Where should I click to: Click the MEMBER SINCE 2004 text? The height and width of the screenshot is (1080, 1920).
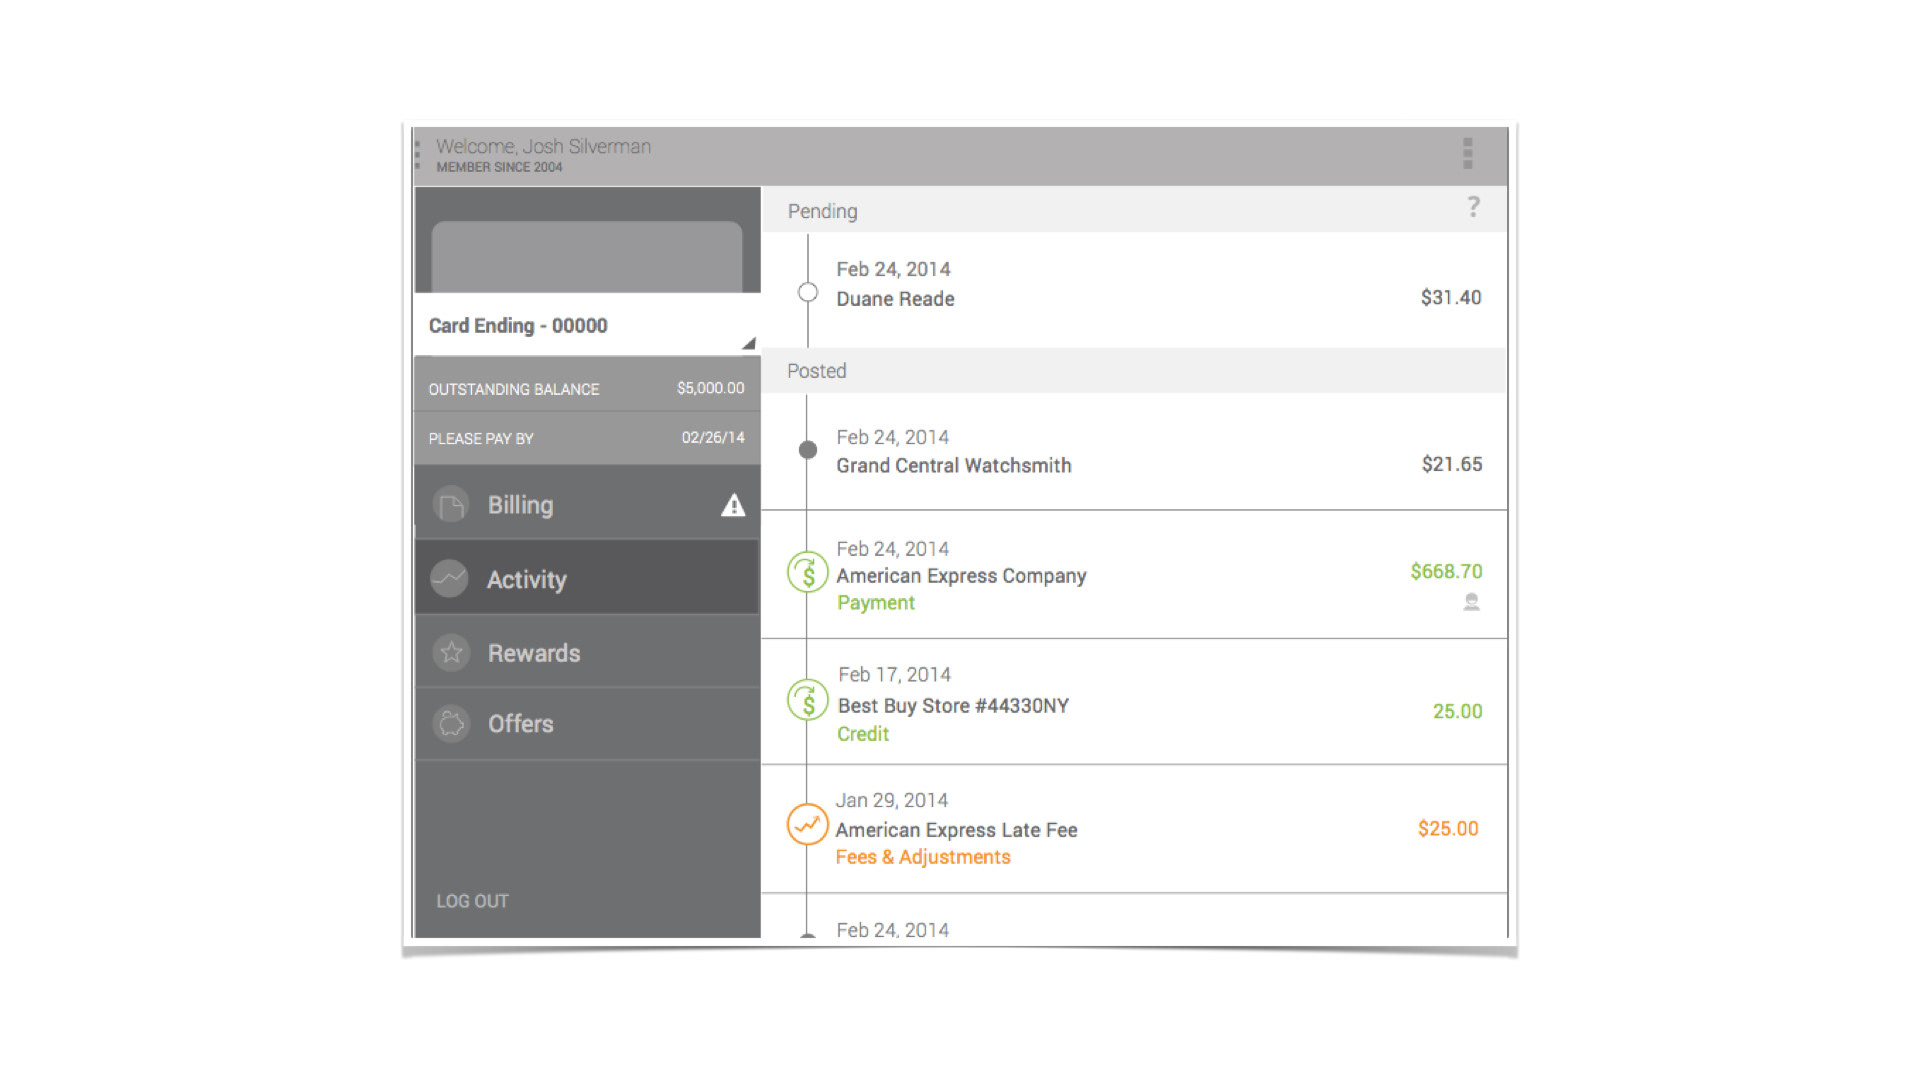499,167
